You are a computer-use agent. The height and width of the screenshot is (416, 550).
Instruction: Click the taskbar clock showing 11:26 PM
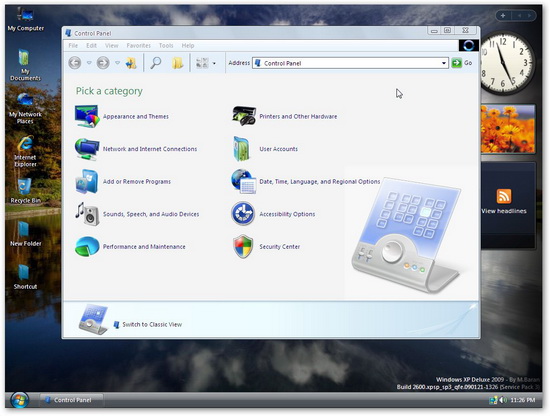(x=523, y=400)
